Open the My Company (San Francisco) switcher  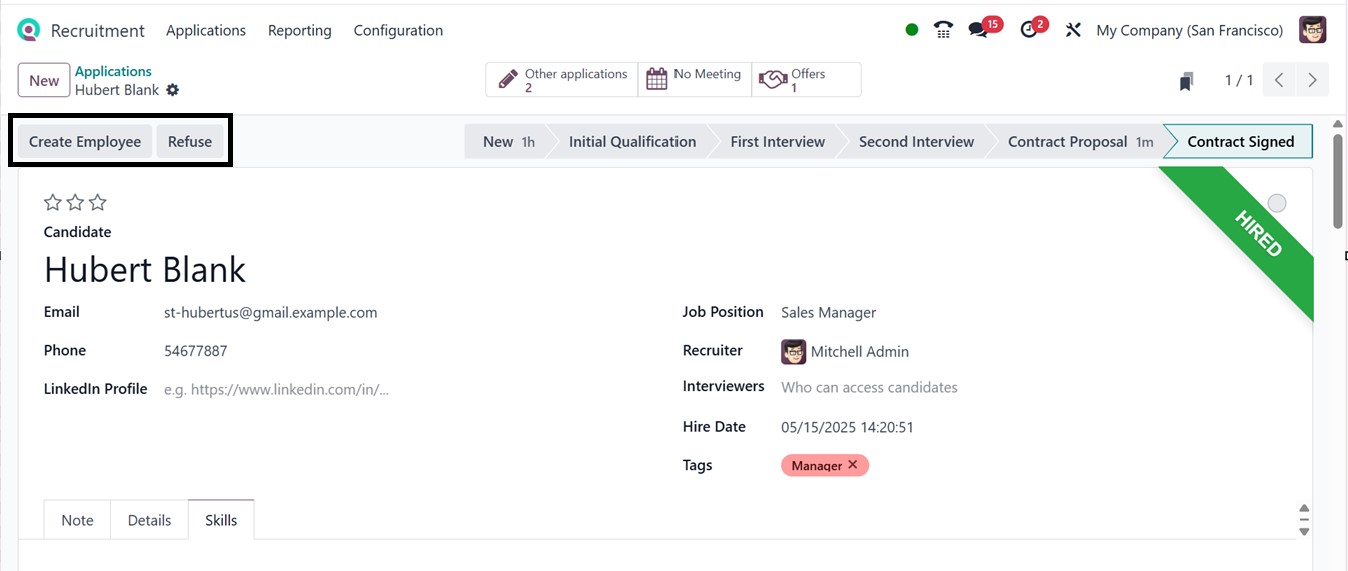[1189, 30]
